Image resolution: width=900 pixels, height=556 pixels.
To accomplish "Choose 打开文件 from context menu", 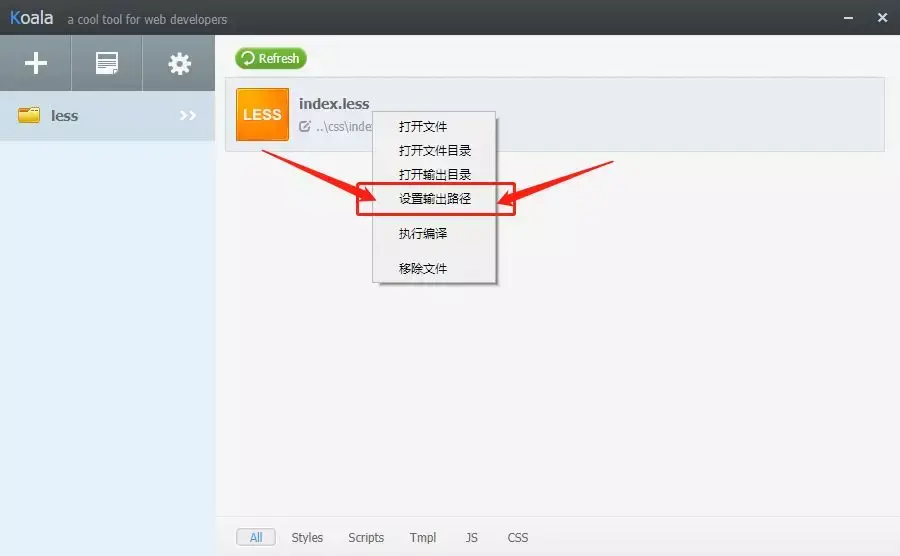I will (423, 127).
